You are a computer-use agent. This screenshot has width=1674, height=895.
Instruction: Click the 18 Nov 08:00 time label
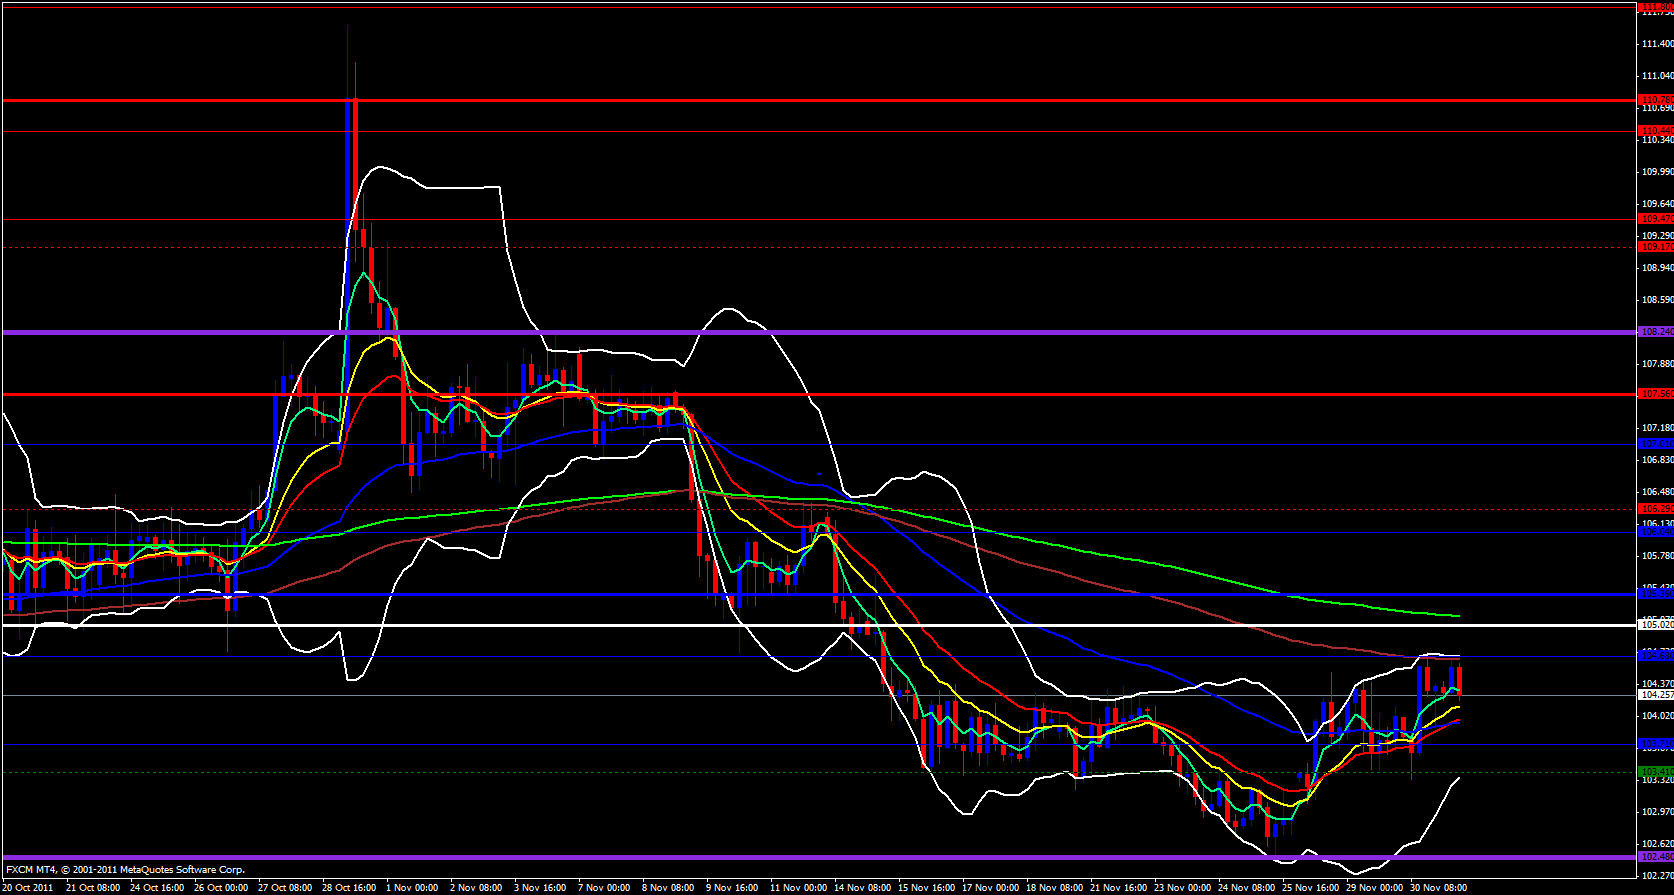point(1054,888)
